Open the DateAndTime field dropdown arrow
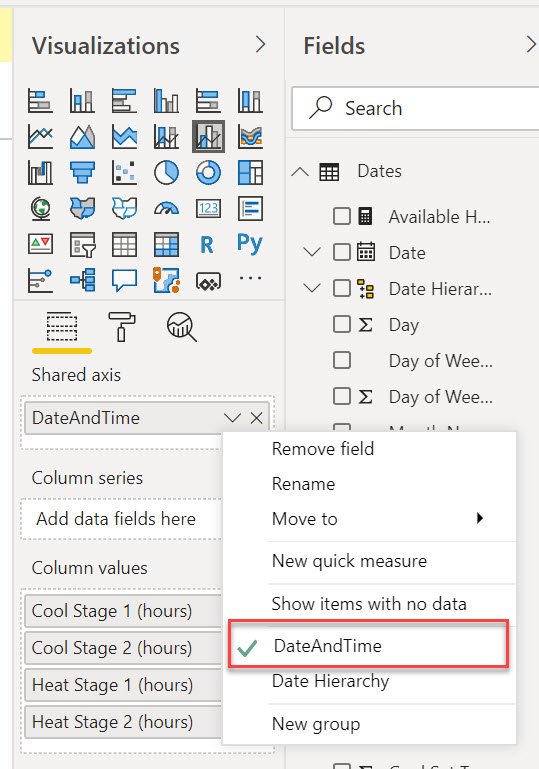Viewport: 539px width, 769px height. 232,418
